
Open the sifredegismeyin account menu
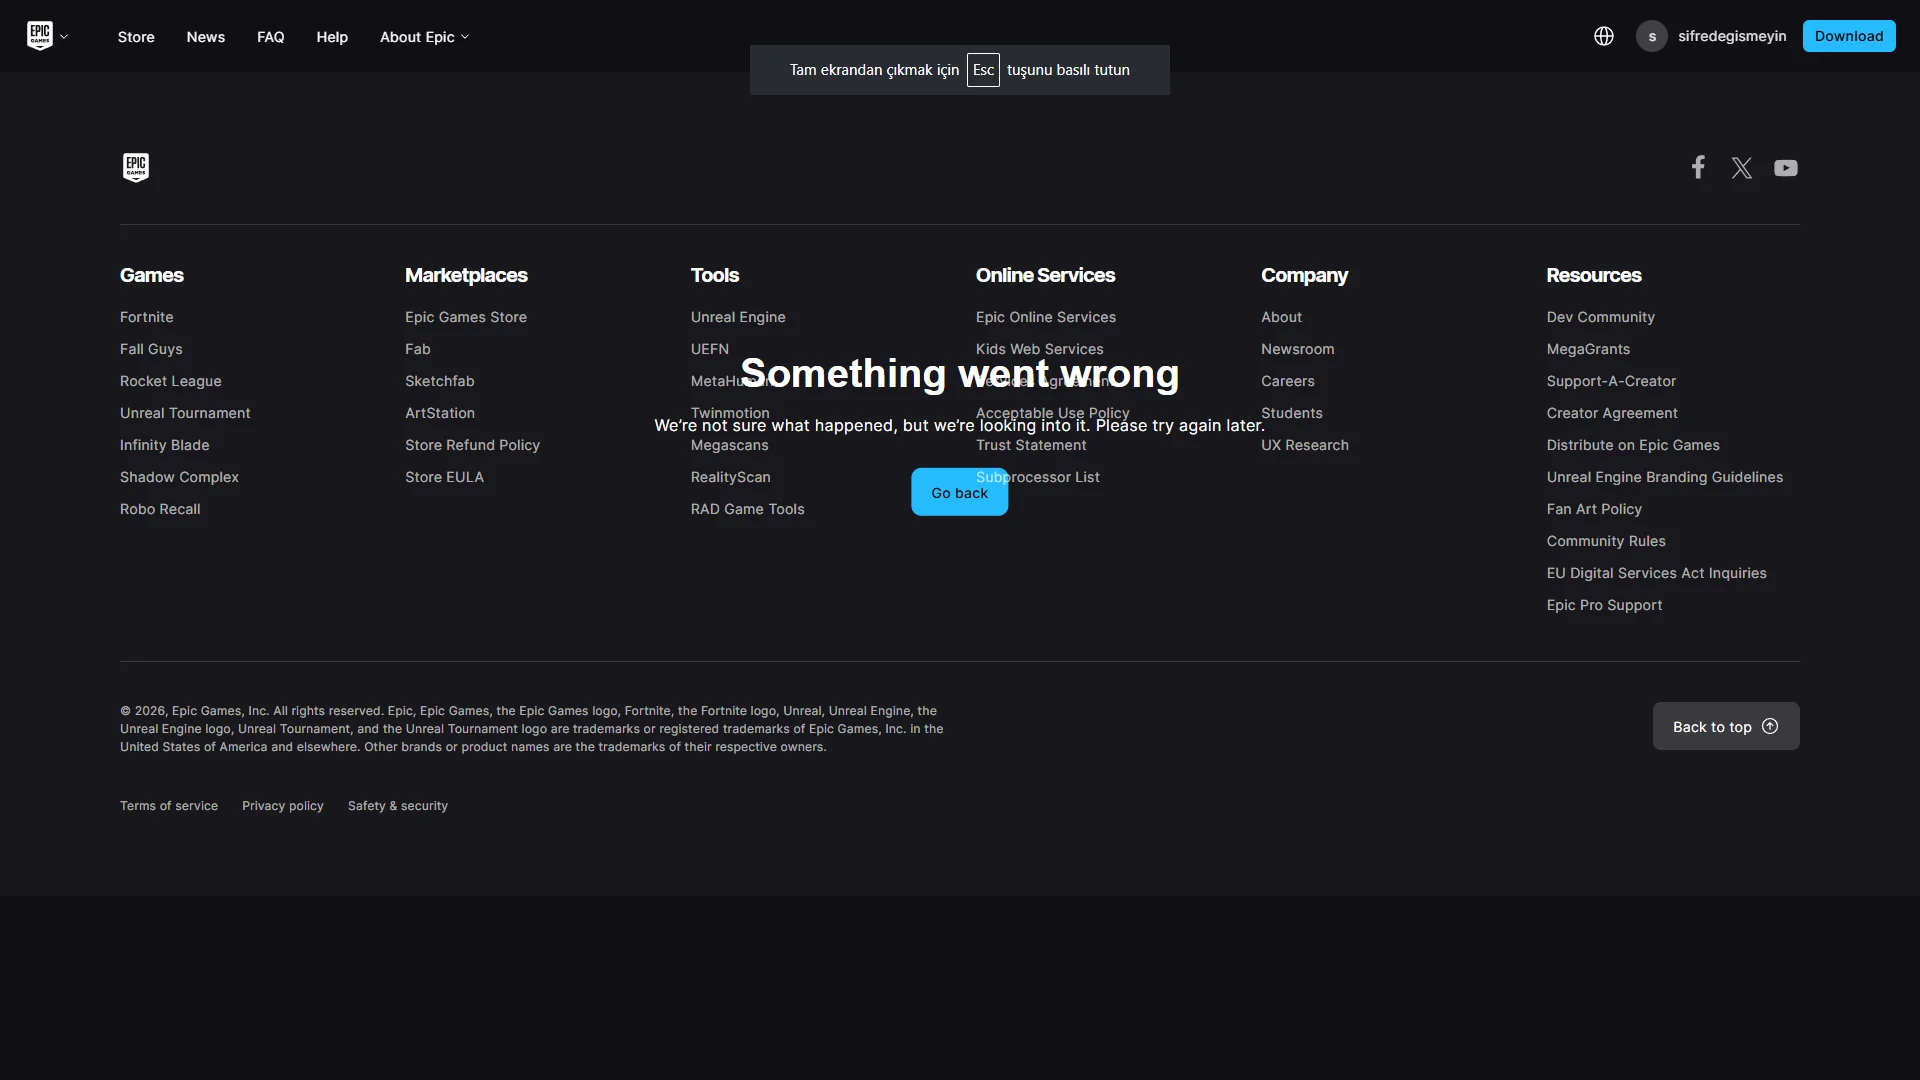[1731, 36]
